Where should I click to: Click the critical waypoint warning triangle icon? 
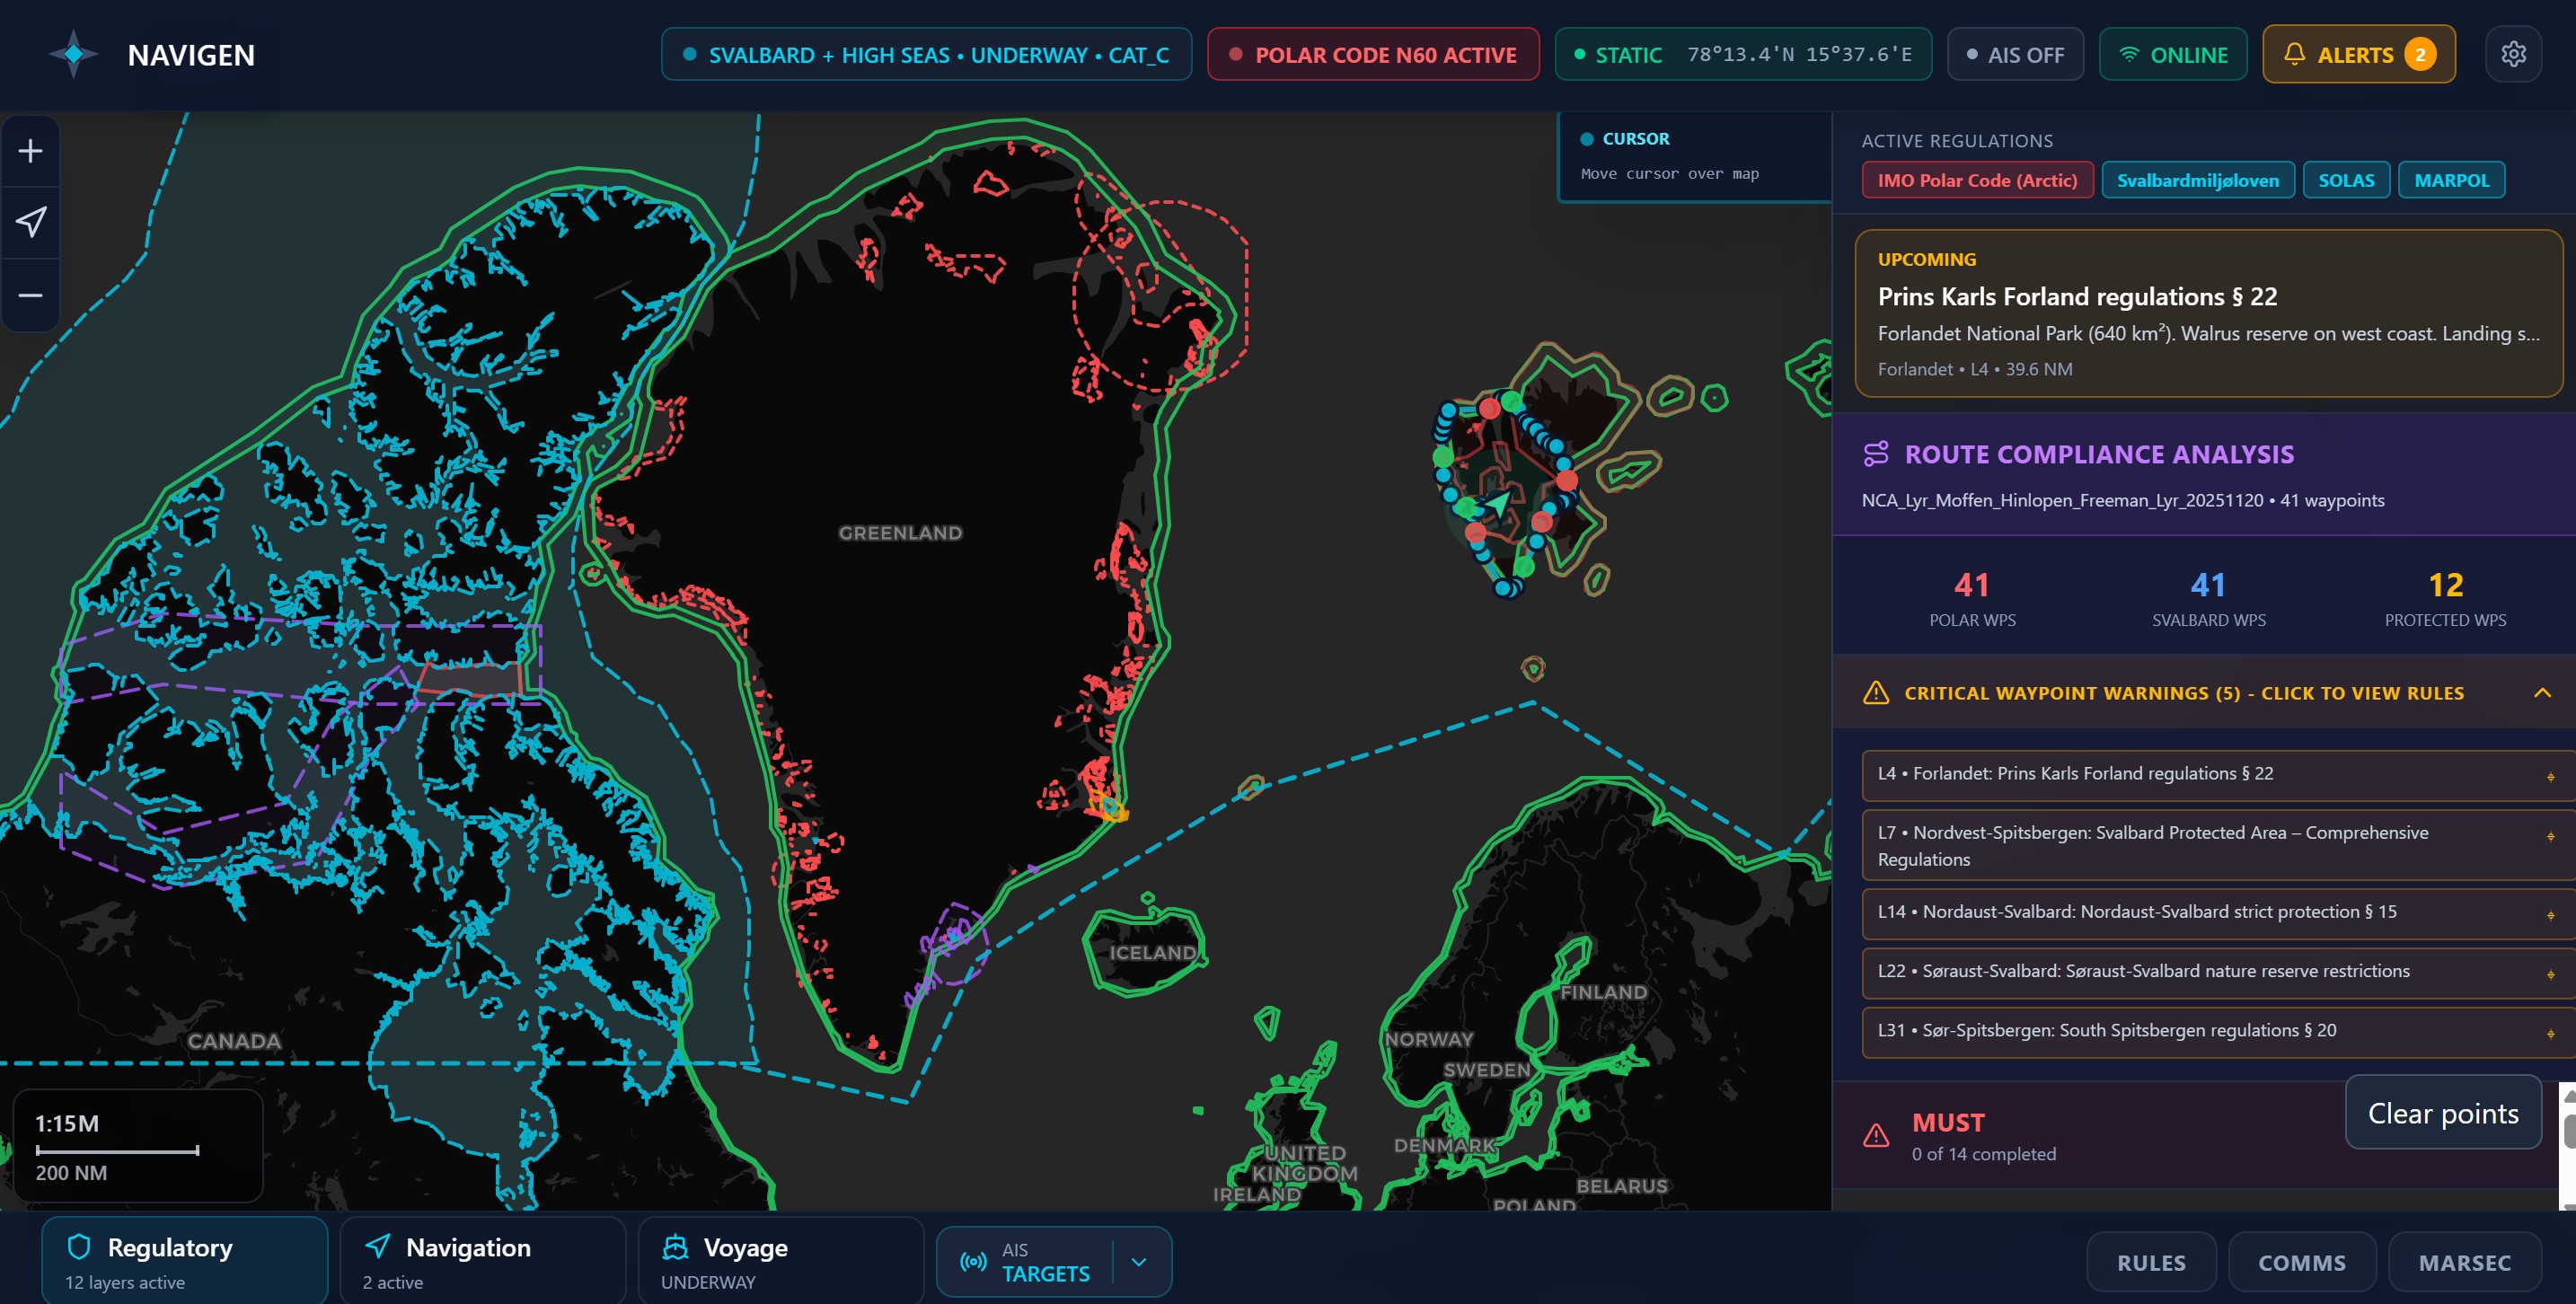1876,692
